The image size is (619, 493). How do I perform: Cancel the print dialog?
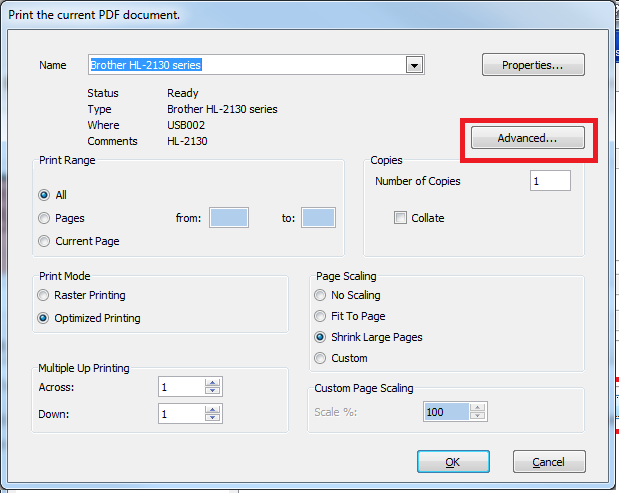click(x=549, y=461)
